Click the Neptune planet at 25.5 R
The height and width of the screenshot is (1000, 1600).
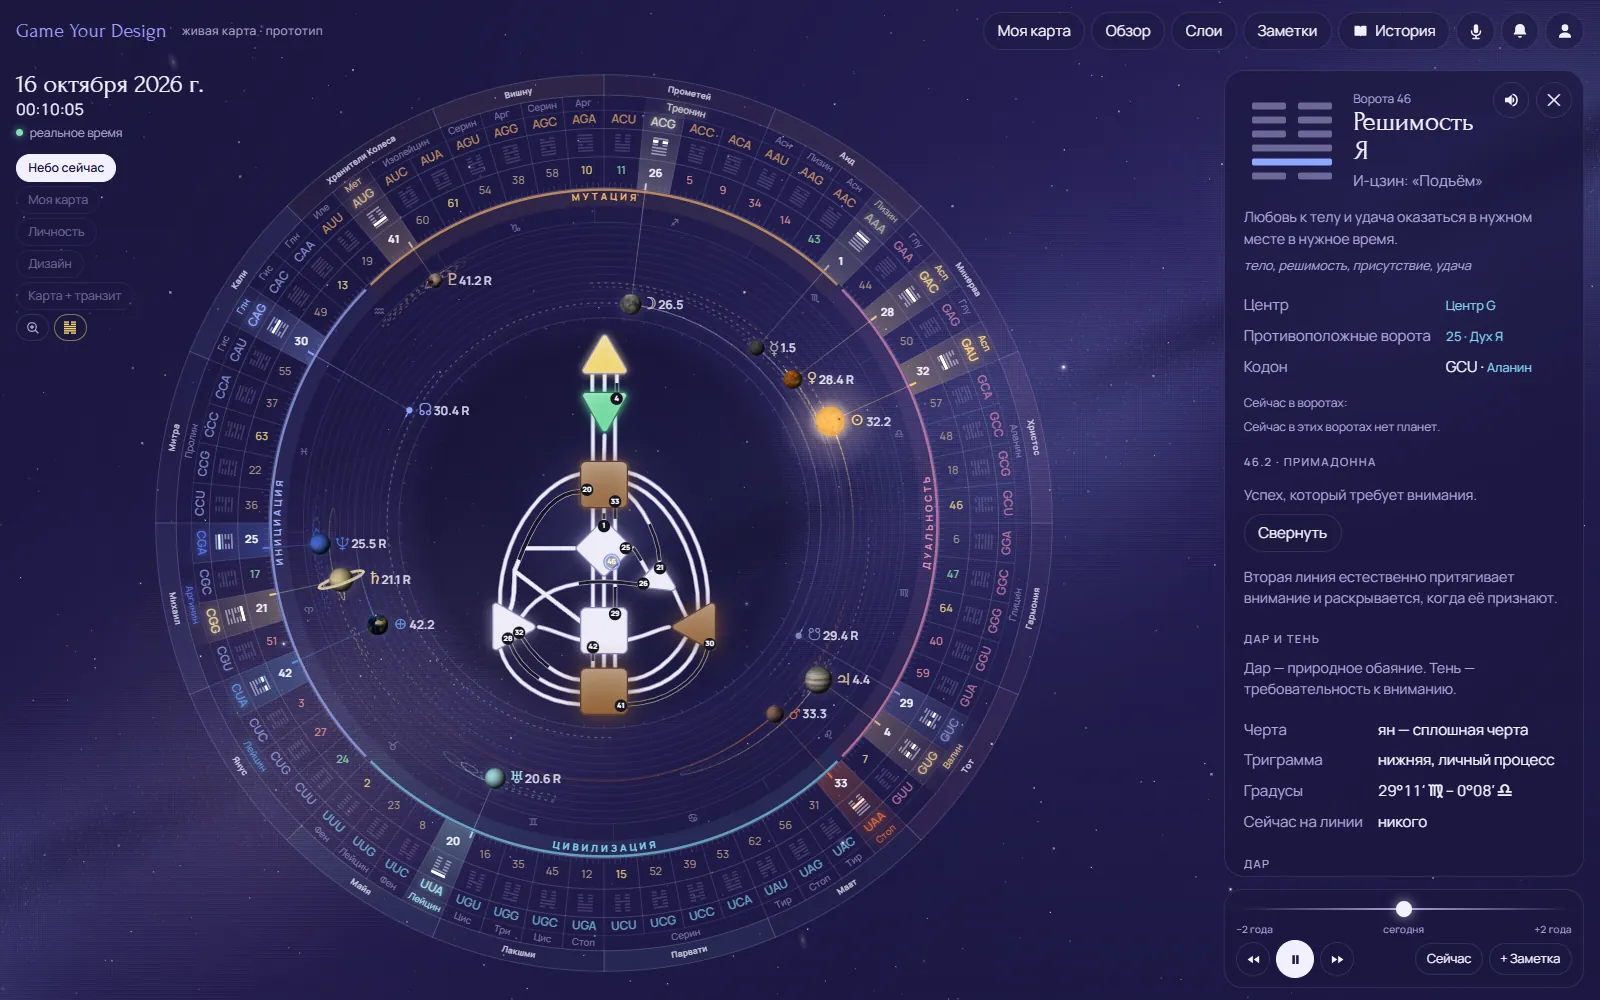[320, 544]
